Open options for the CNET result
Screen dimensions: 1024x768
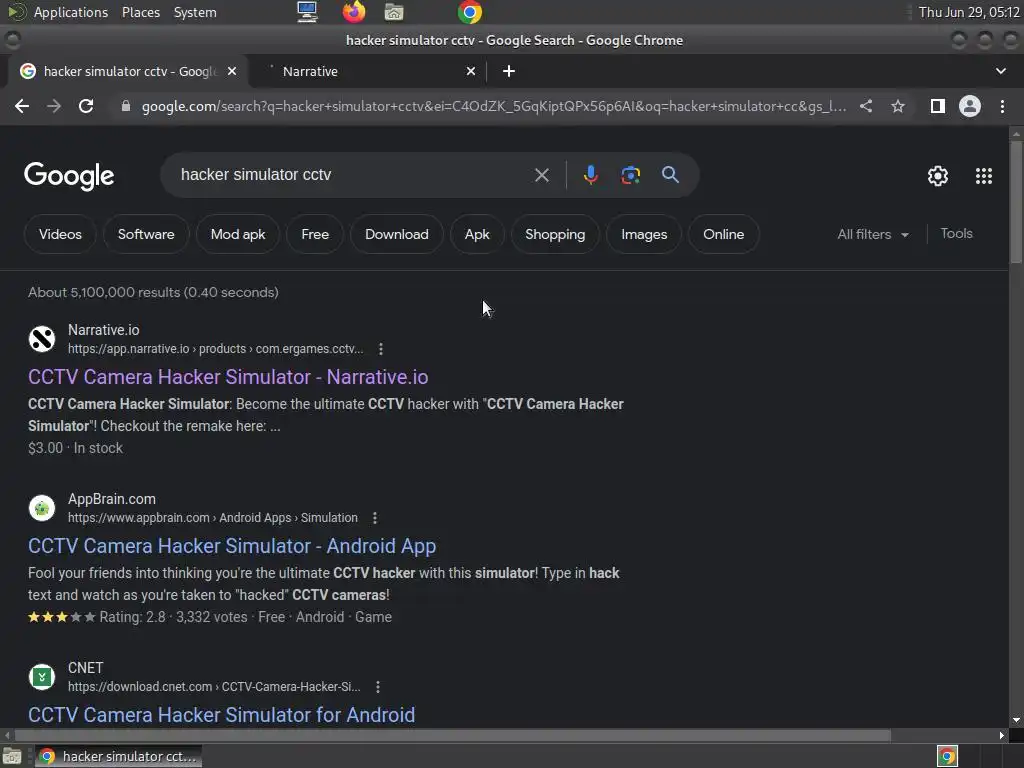pos(377,687)
